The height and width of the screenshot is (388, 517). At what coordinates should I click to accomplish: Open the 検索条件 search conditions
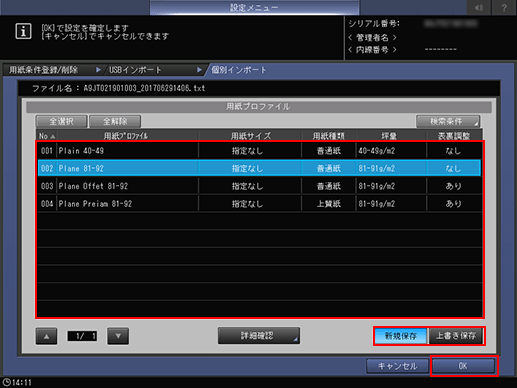pyautogui.click(x=448, y=121)
